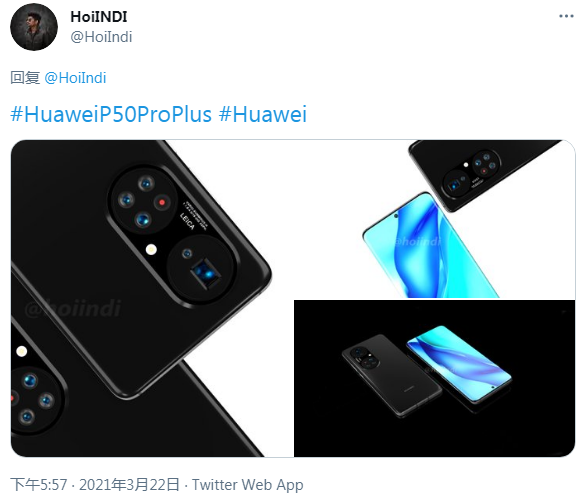
Task: Click the Twitter Web App source link
Action: (247, 485)
